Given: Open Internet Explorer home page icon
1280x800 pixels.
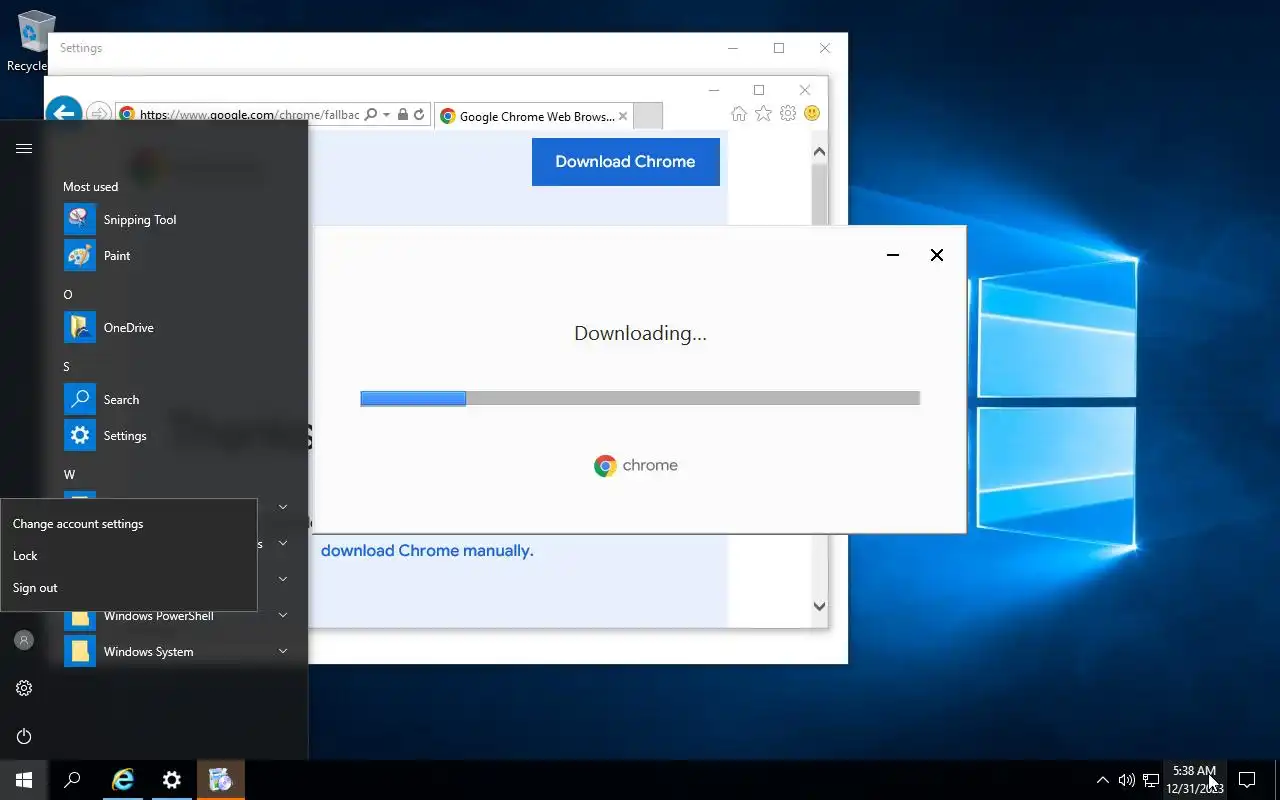Looking at the screenshot, I should pos(739,114).
